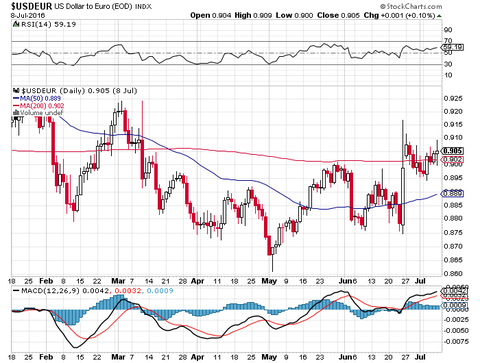
Task: Click the MA(200) 0.902 legend text
Action: [x=42, y=106]
